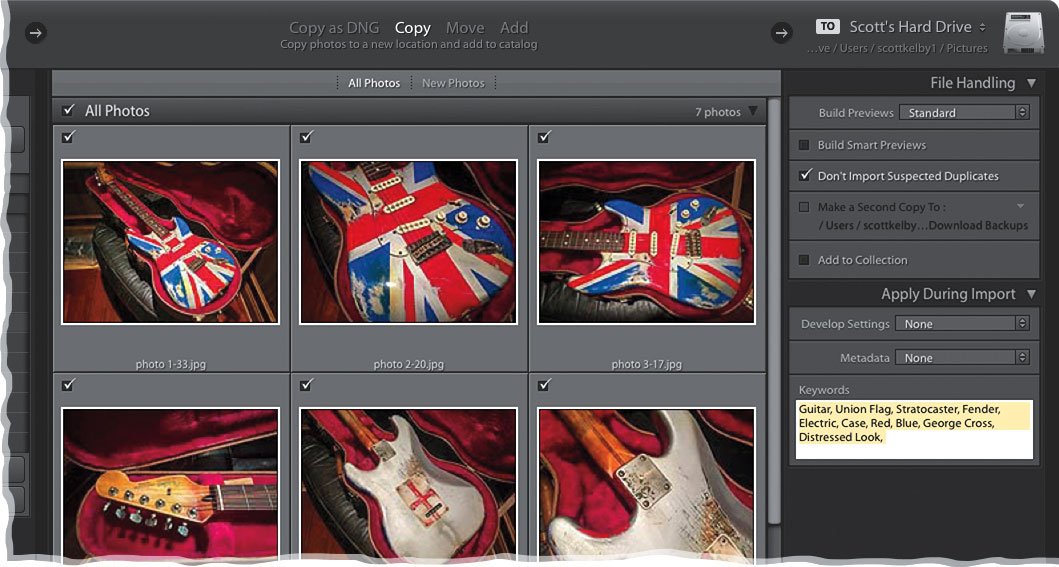Click the left source arrow icon
1059x567 pixels.
pyautogui.click(x=35, y=33)
